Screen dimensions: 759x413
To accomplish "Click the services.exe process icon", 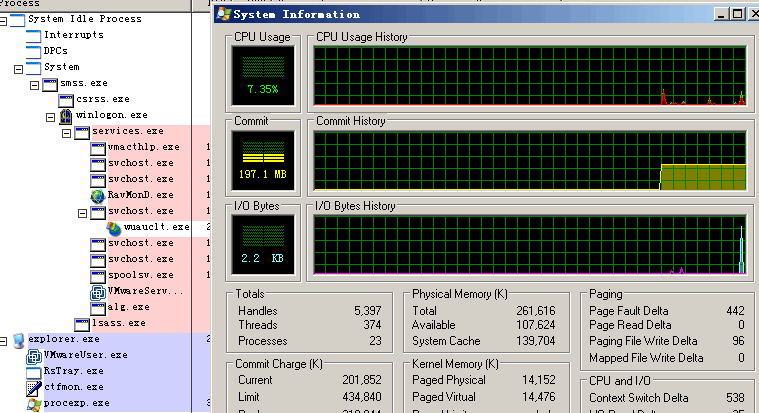I will [x=81, y=132].
